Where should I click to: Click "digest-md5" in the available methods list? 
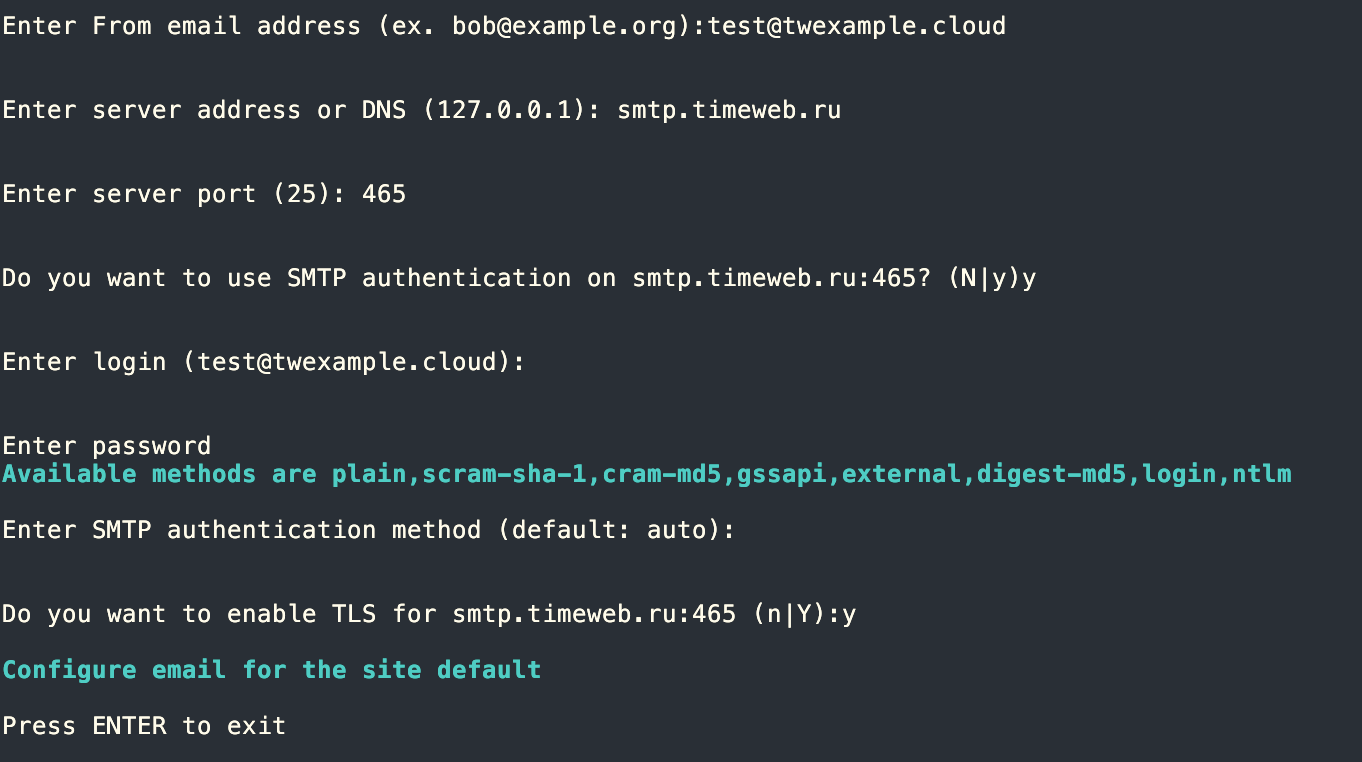(x=1052, y=474)
